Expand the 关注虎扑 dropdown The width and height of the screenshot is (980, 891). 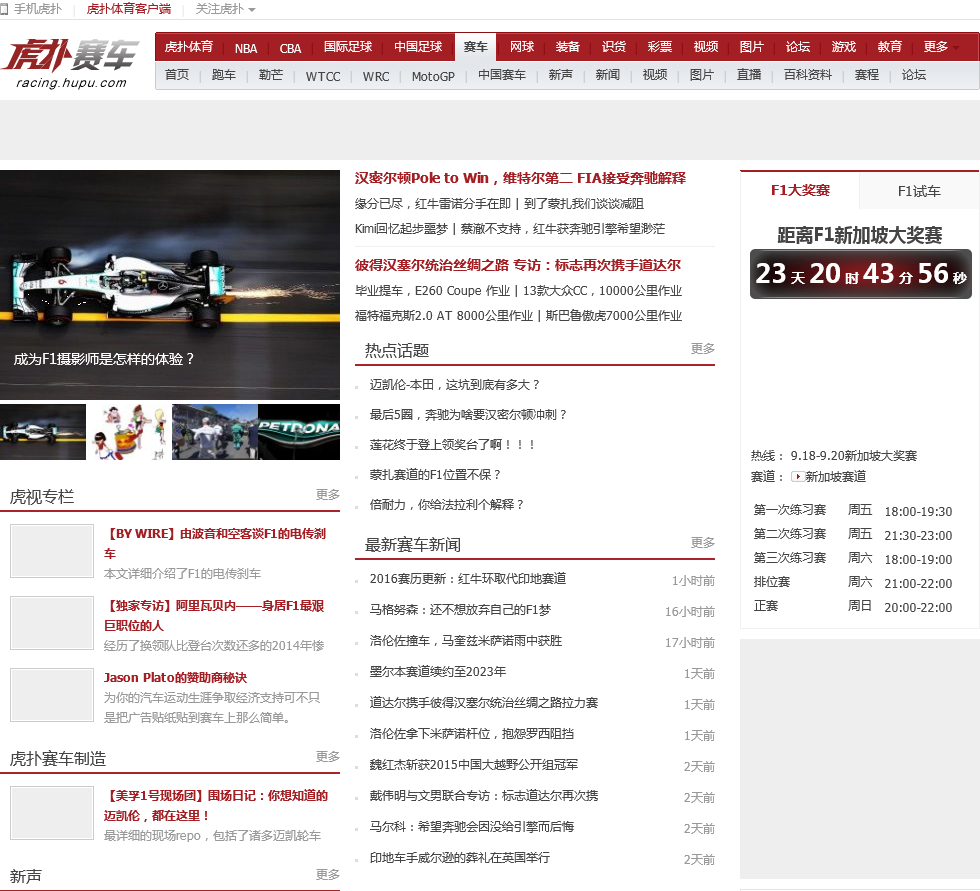pos(225,9)
